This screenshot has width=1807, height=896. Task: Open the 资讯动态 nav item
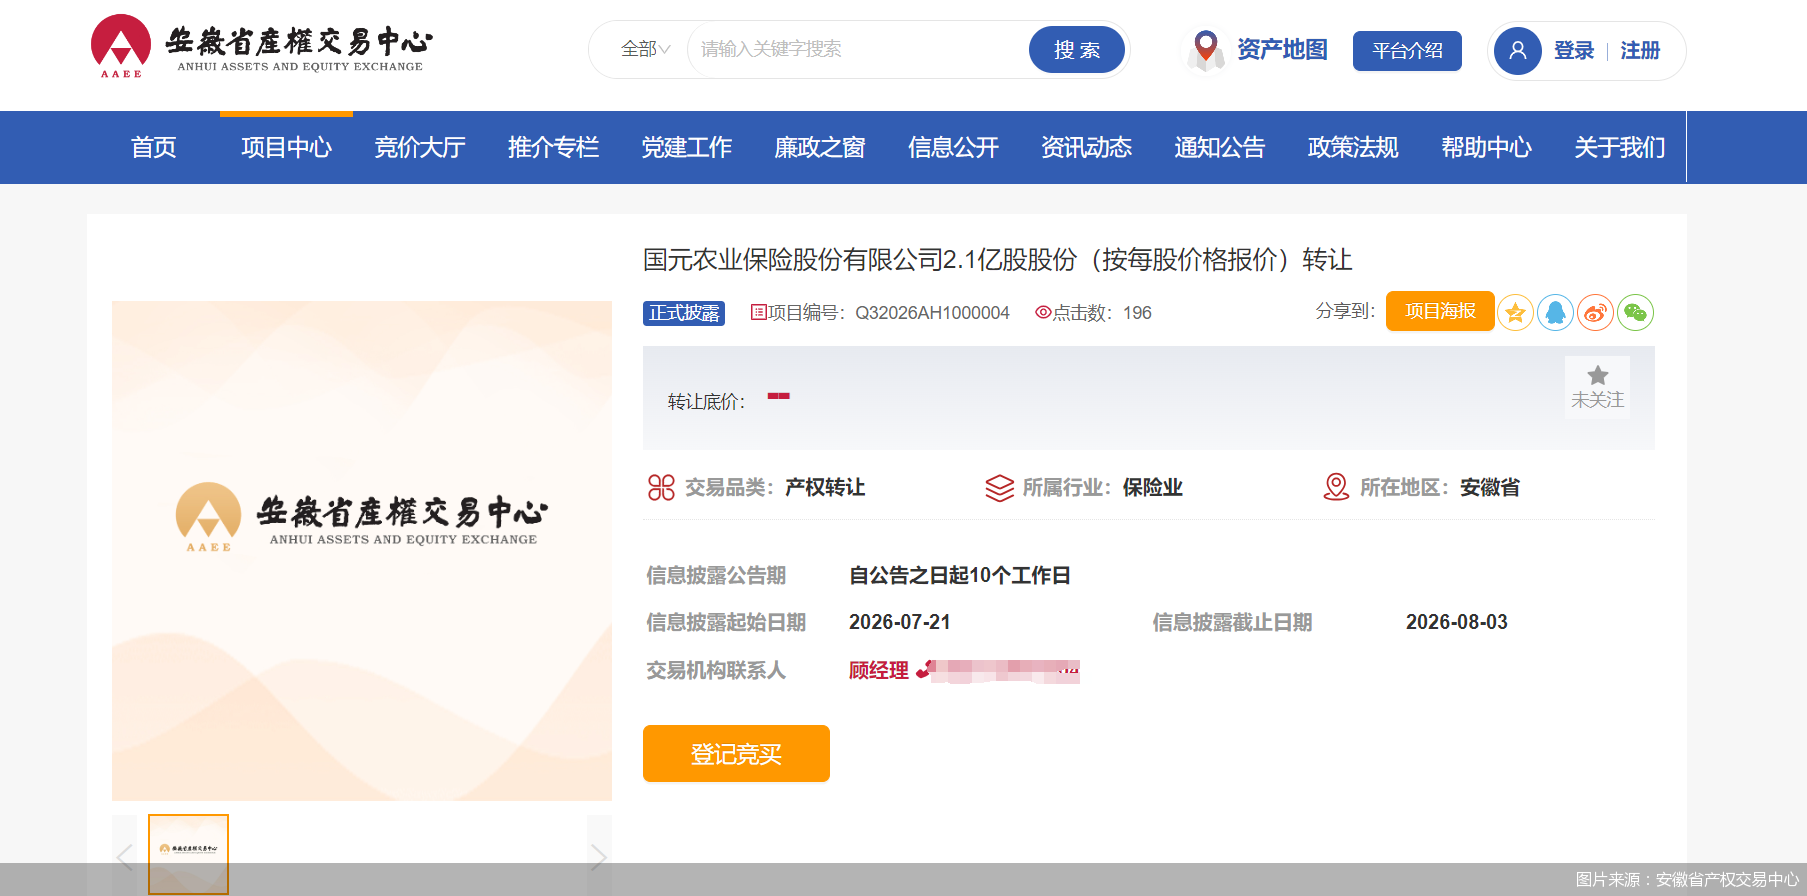(x=1086, y=147)
